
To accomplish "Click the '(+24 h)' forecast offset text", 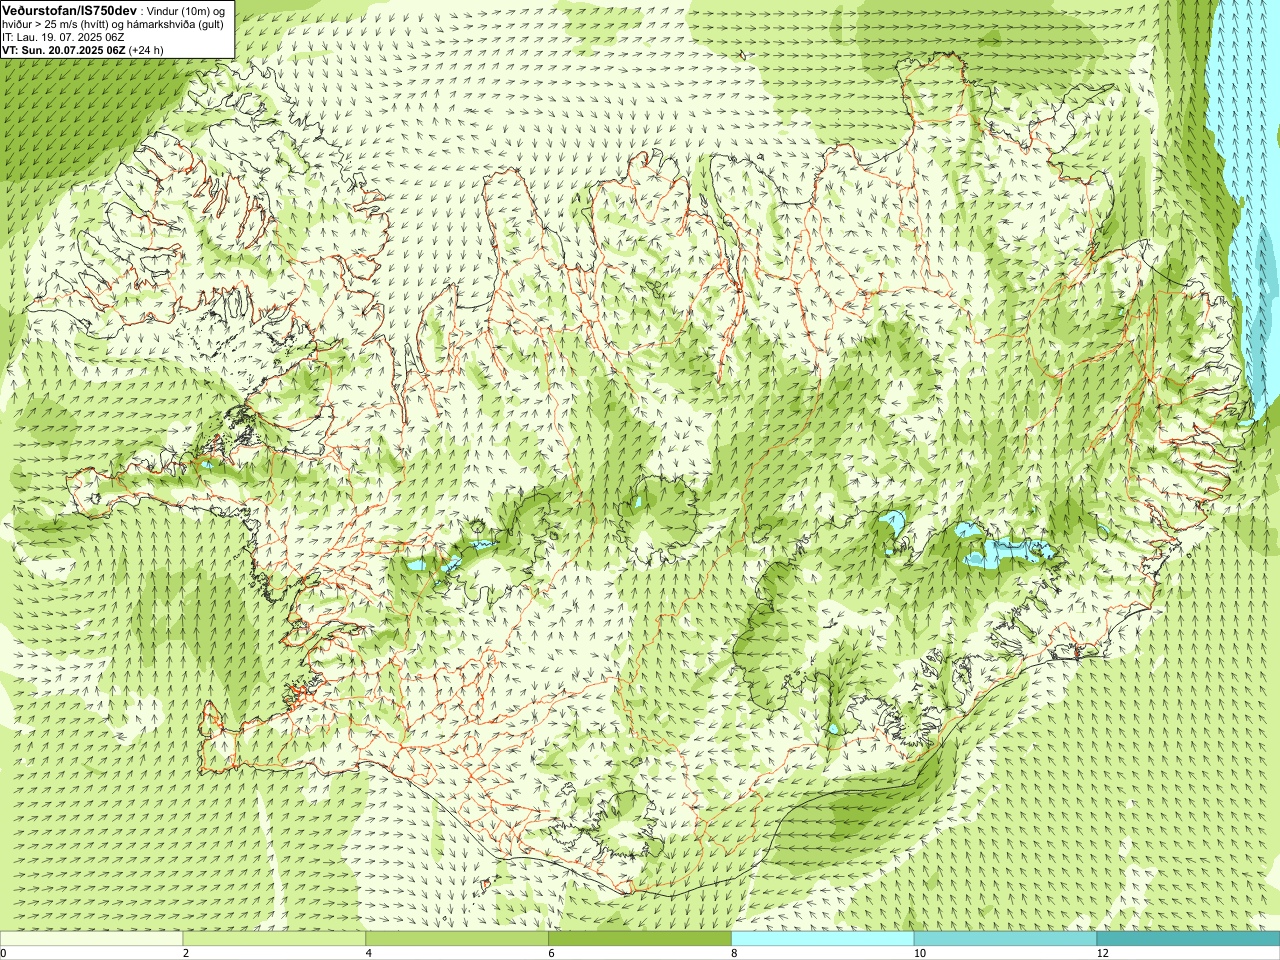I will point(146,50).
